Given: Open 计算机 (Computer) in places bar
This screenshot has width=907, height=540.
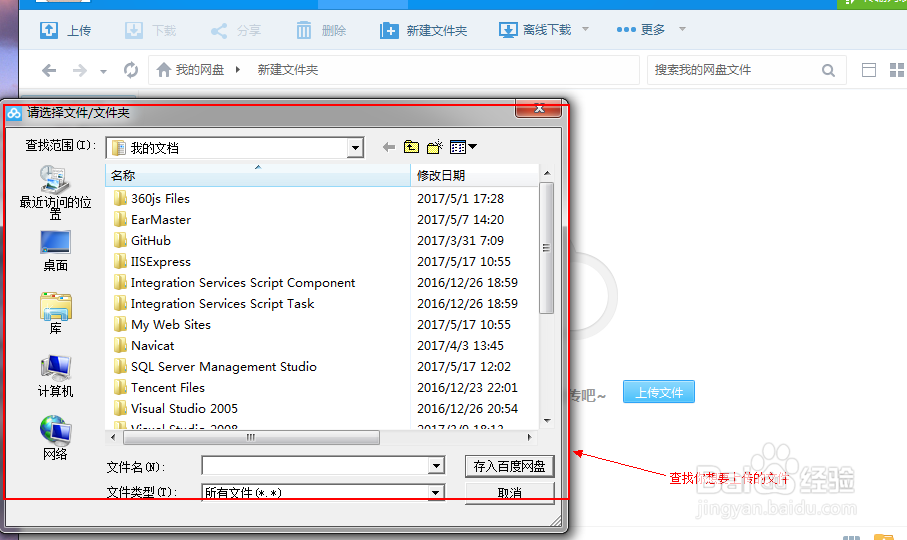Looking at the screenshot, I should [55, 376].
